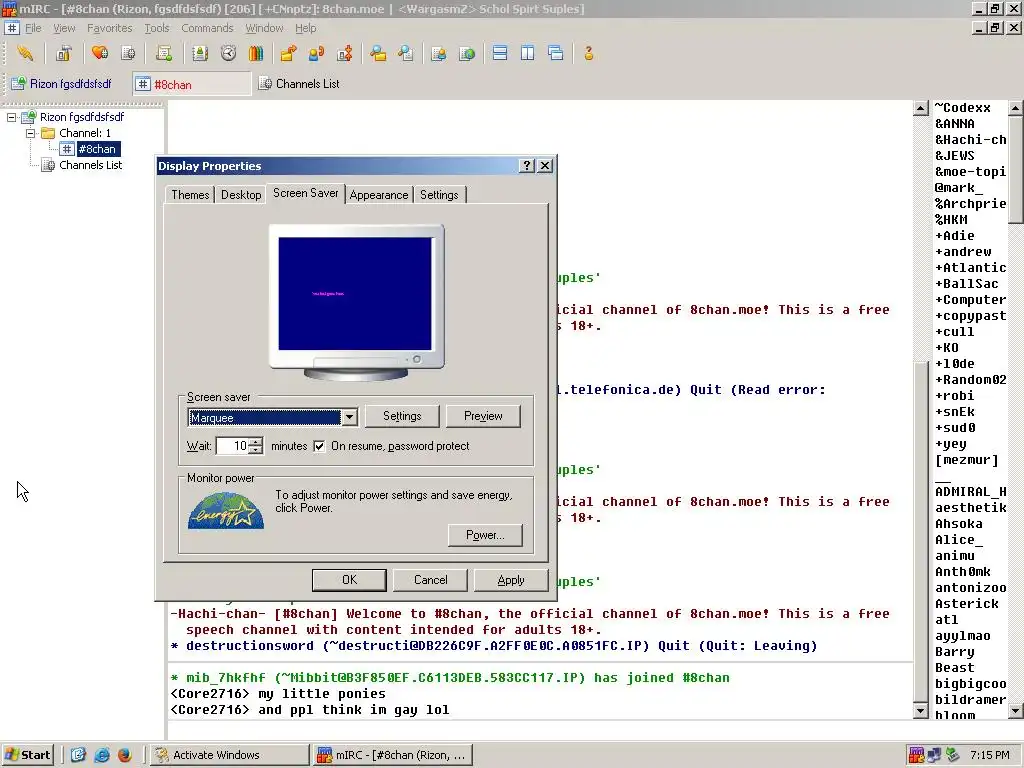
Task: Open the Tools menu
Action: [157, 28]
